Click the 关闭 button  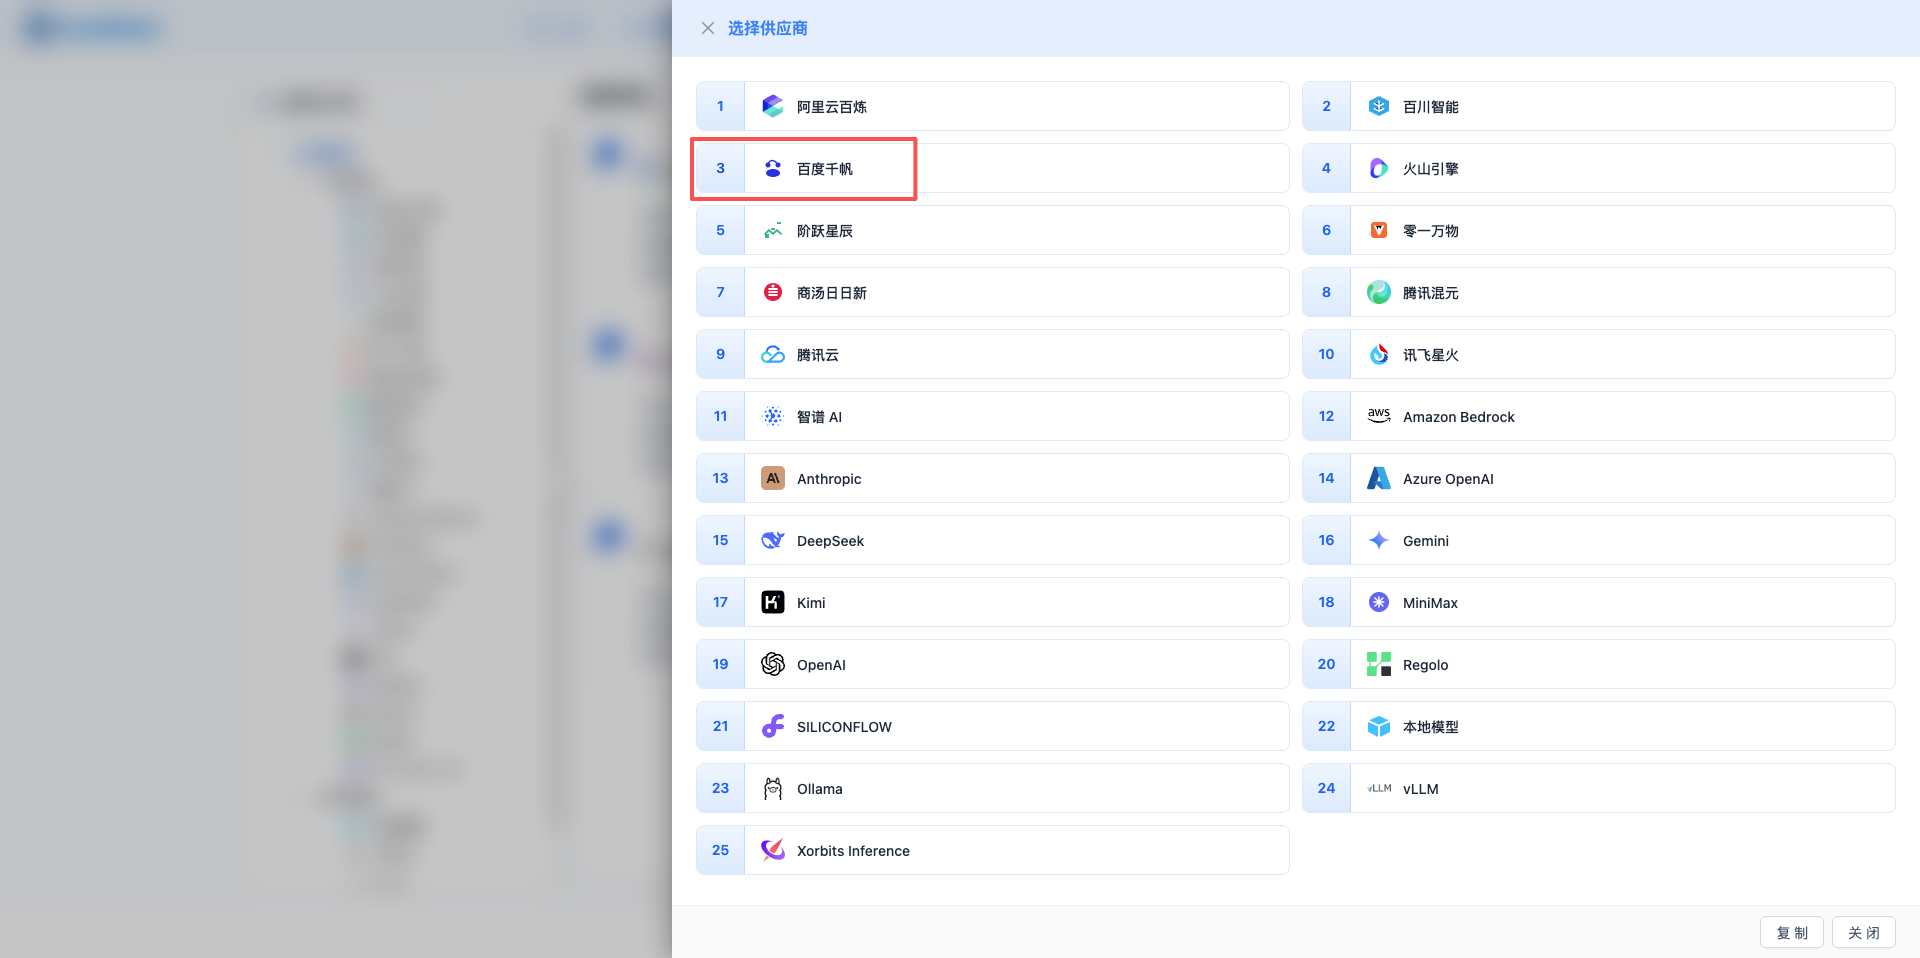pyautogui.click(x=1862, y=931)
